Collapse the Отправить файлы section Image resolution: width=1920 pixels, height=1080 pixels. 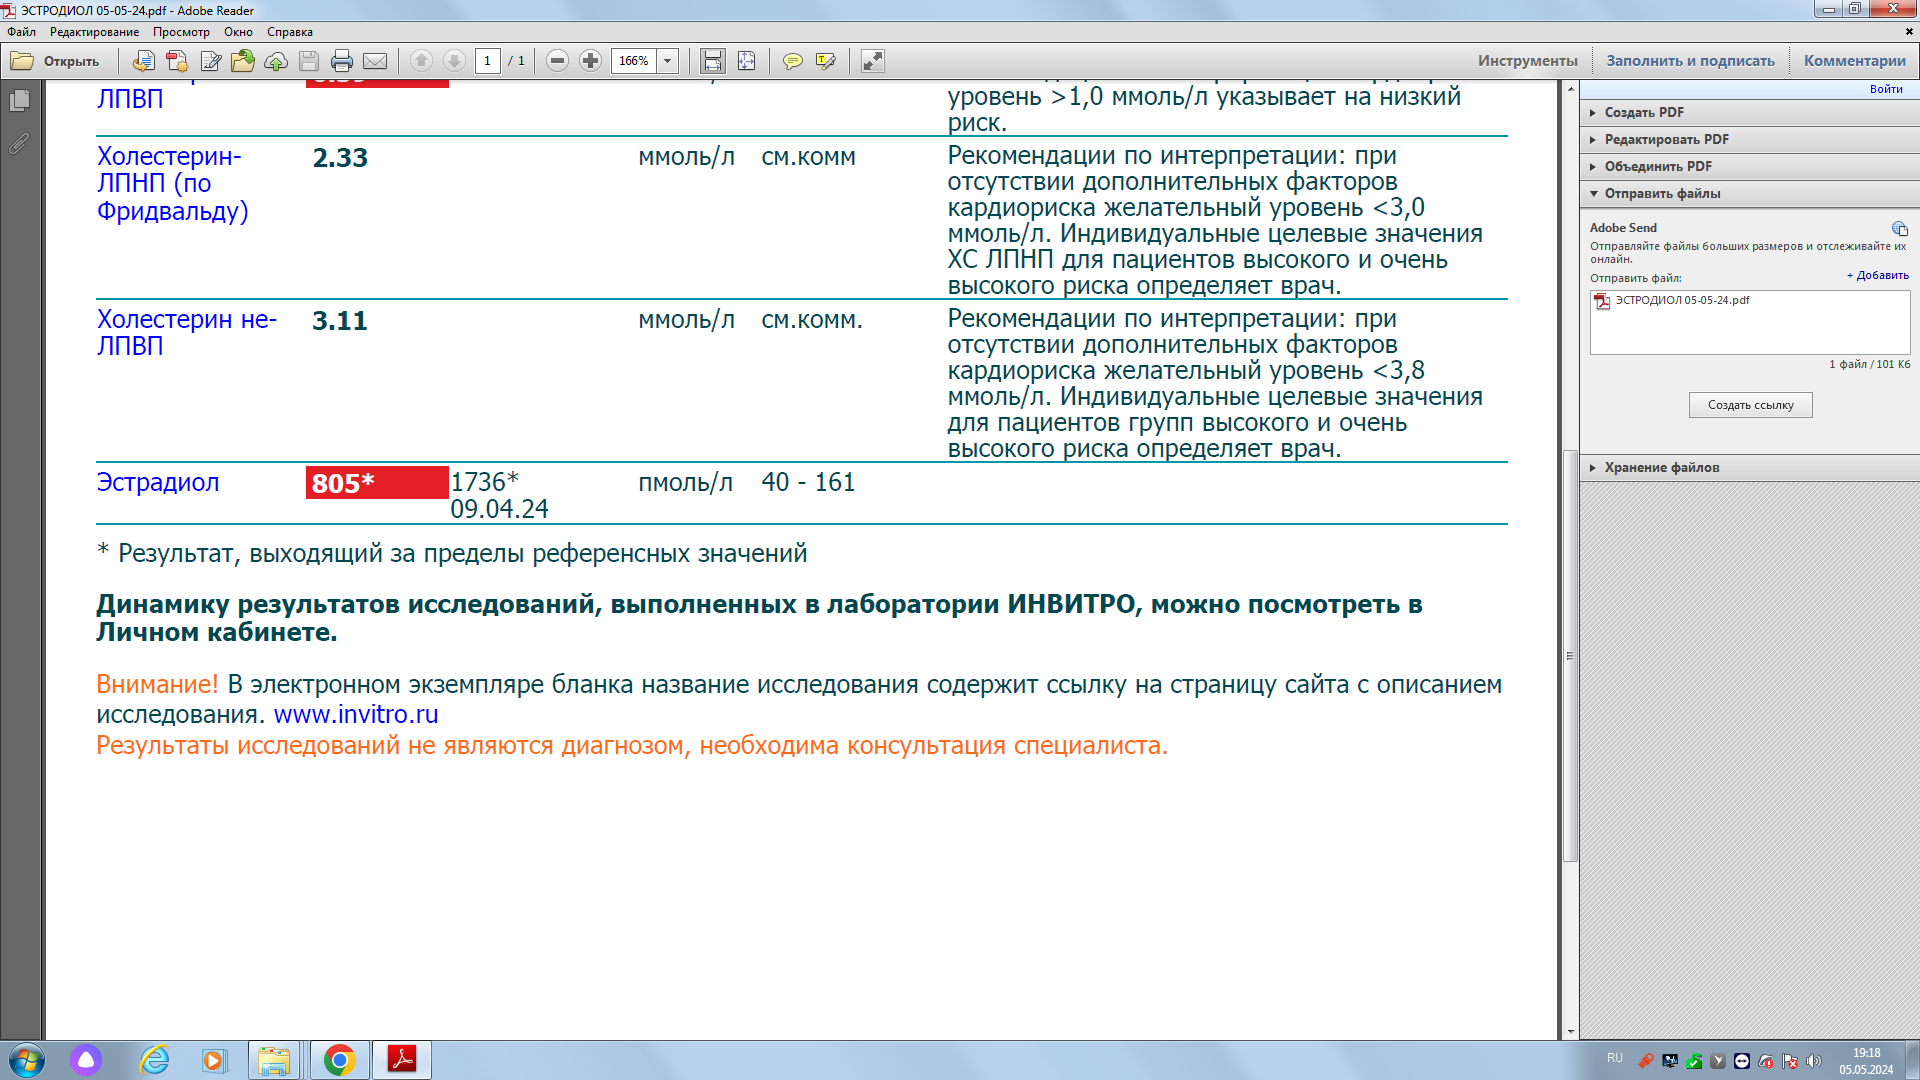1661,193
